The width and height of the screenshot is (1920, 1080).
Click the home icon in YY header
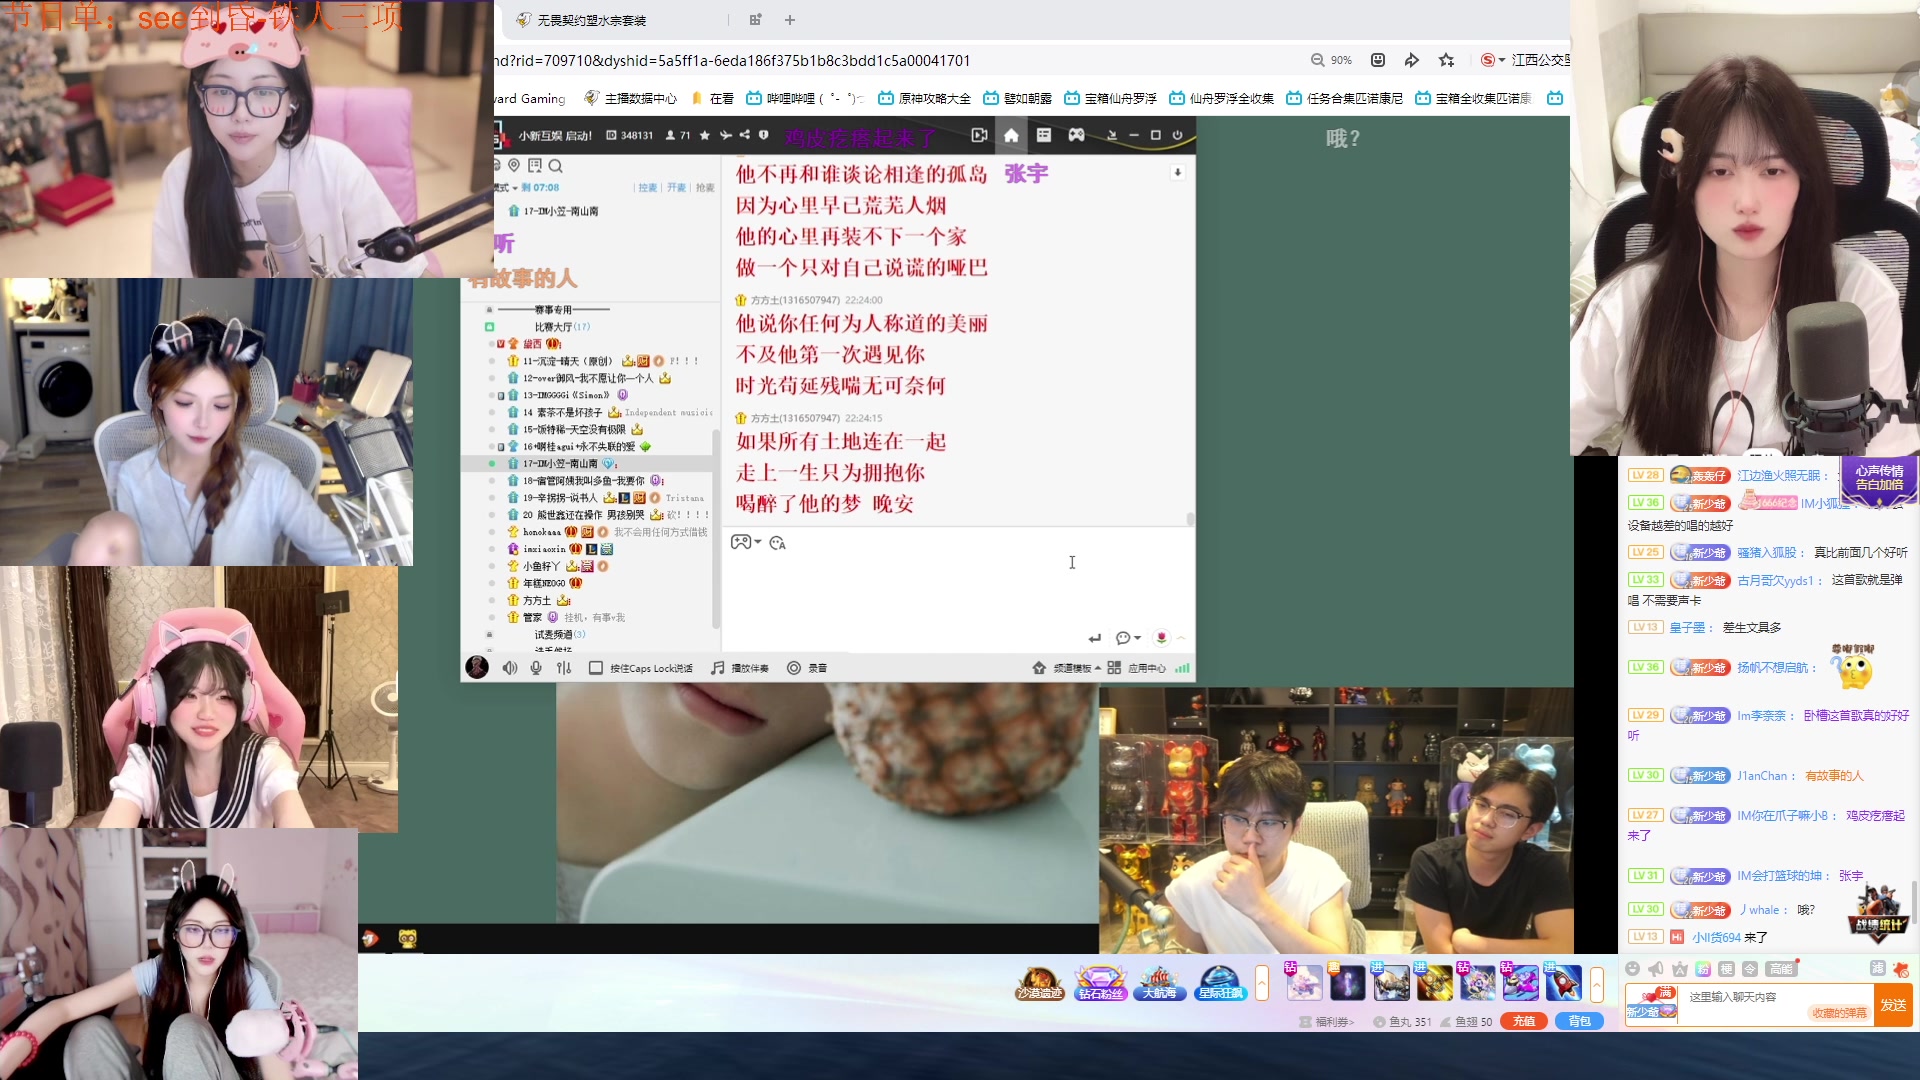click(x=1011, y=135)
